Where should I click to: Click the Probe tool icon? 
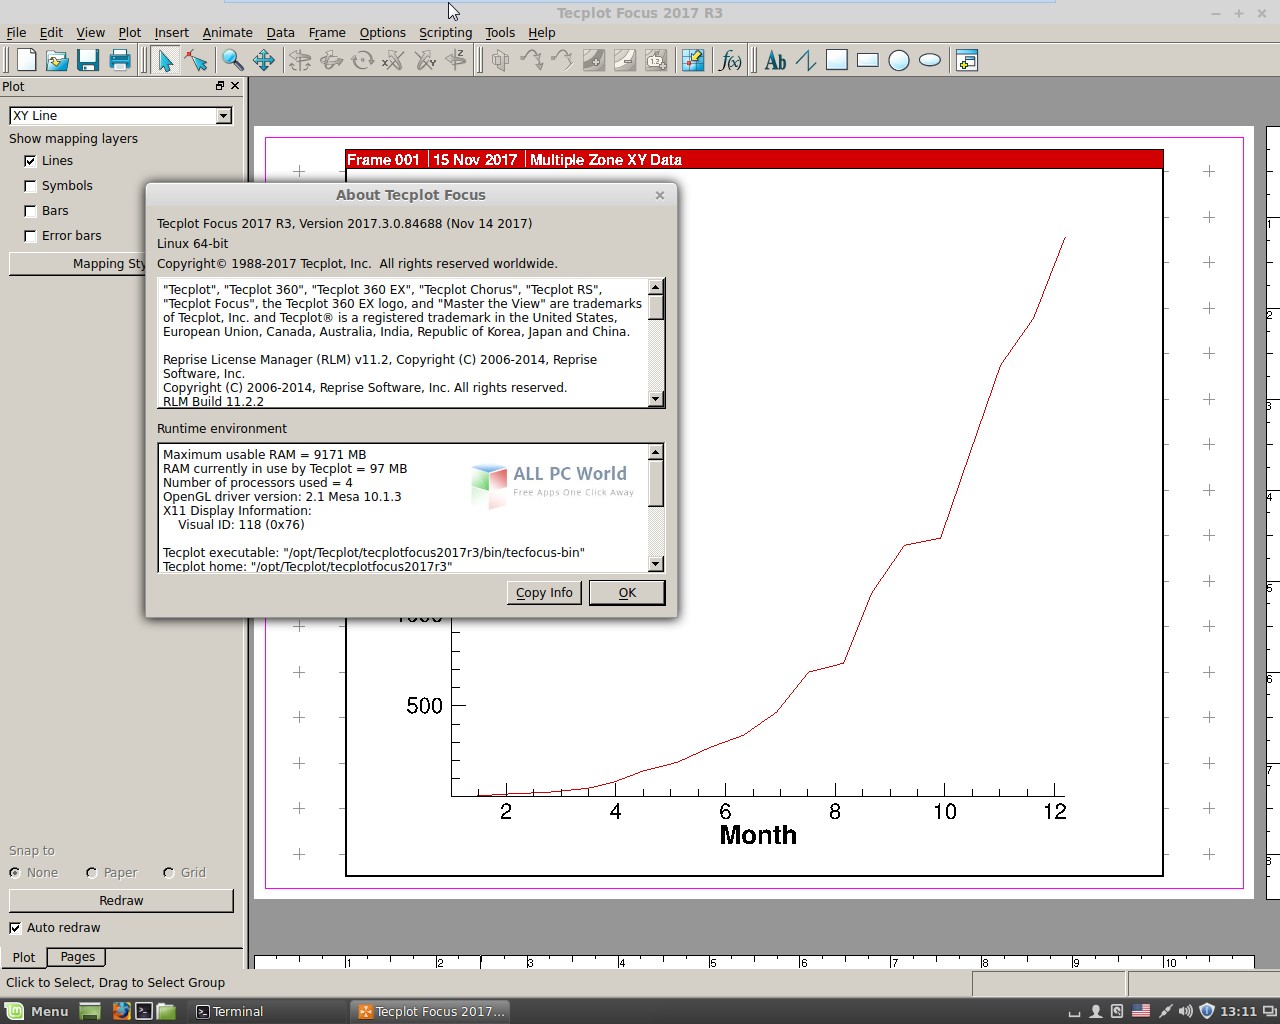pyautogui.click(x=692, y=60)
